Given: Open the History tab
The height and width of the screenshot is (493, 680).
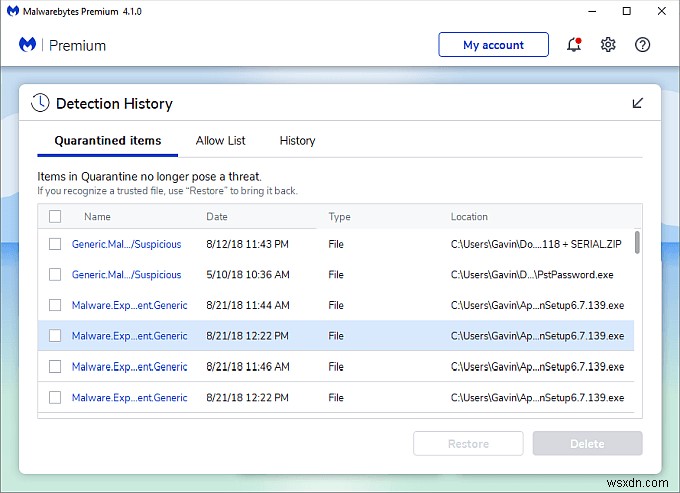Looking at the screenshot, I should click(x=297, y=141).
